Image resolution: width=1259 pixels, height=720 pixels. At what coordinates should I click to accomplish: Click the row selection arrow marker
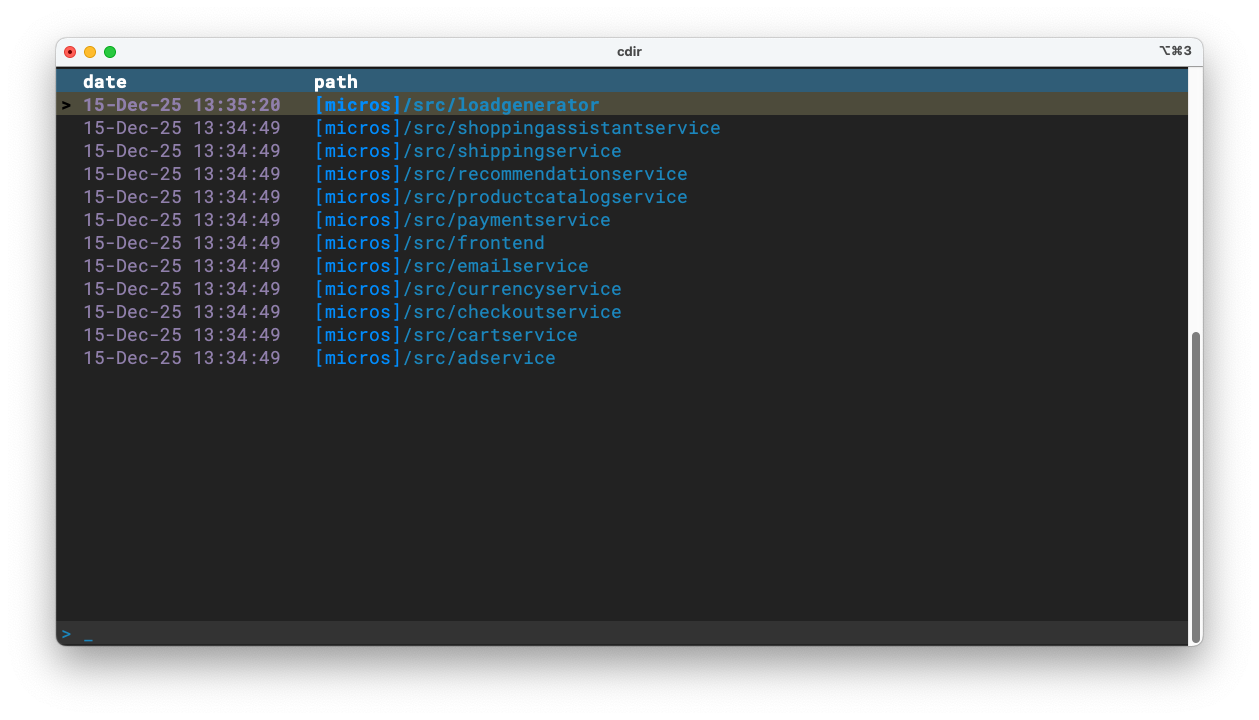tap(66, 105)
